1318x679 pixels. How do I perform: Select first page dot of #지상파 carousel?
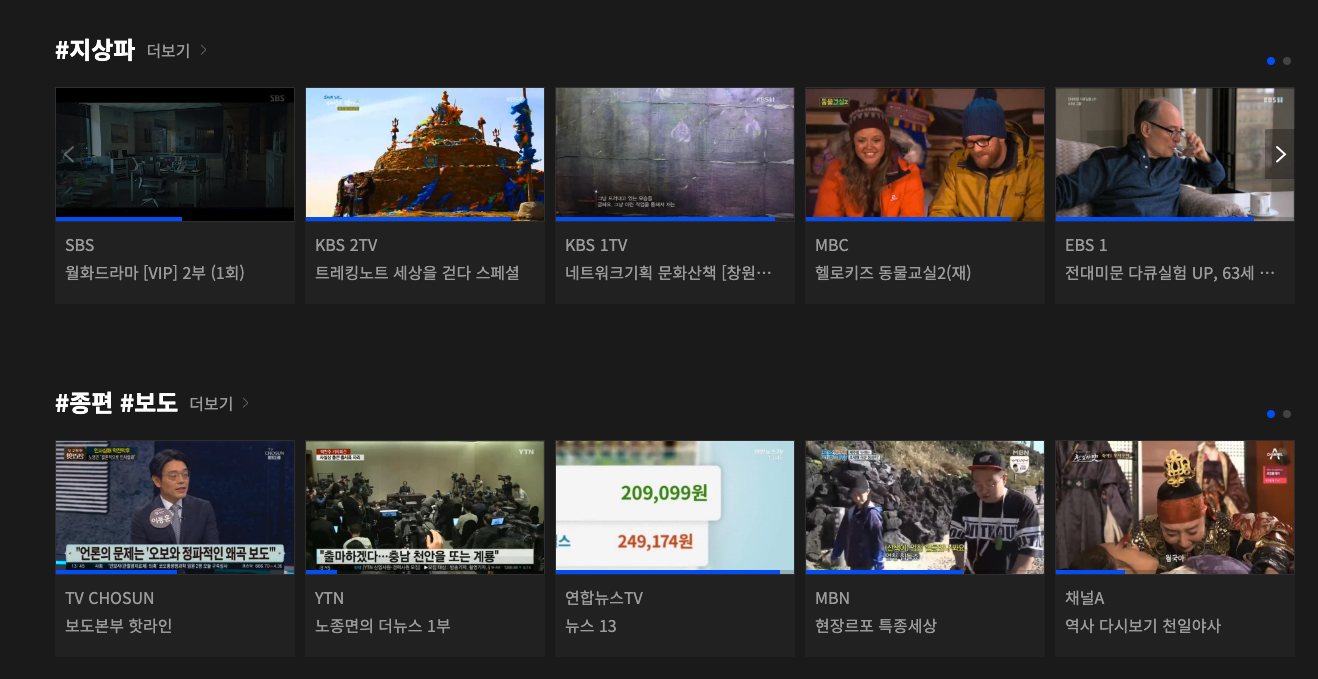[1271, 61]
